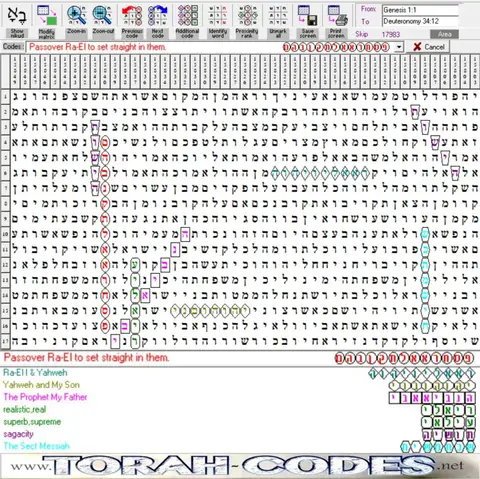This screenshot has width=480, height=479.
Task: Select 'The Prophet My Father' legend entry
Action: tap(45, 397)
